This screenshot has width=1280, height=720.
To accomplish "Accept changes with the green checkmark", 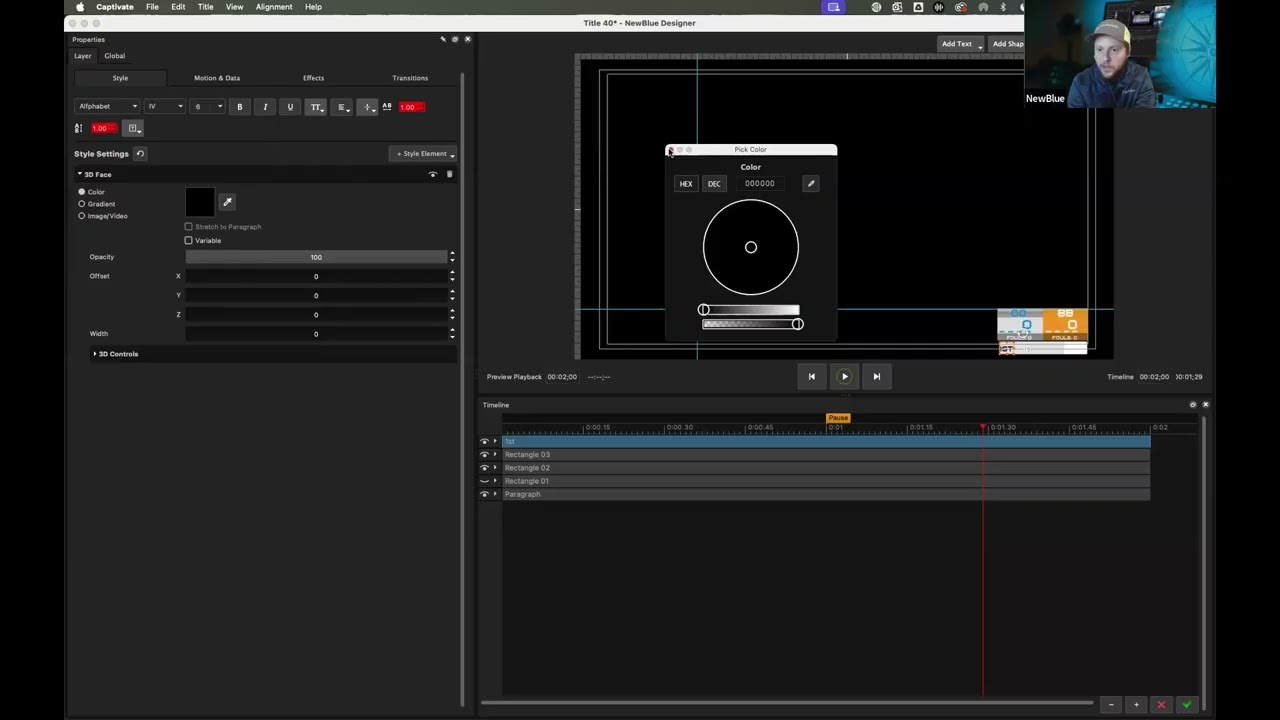I will pyautogui.click(x=1187, y=705).
